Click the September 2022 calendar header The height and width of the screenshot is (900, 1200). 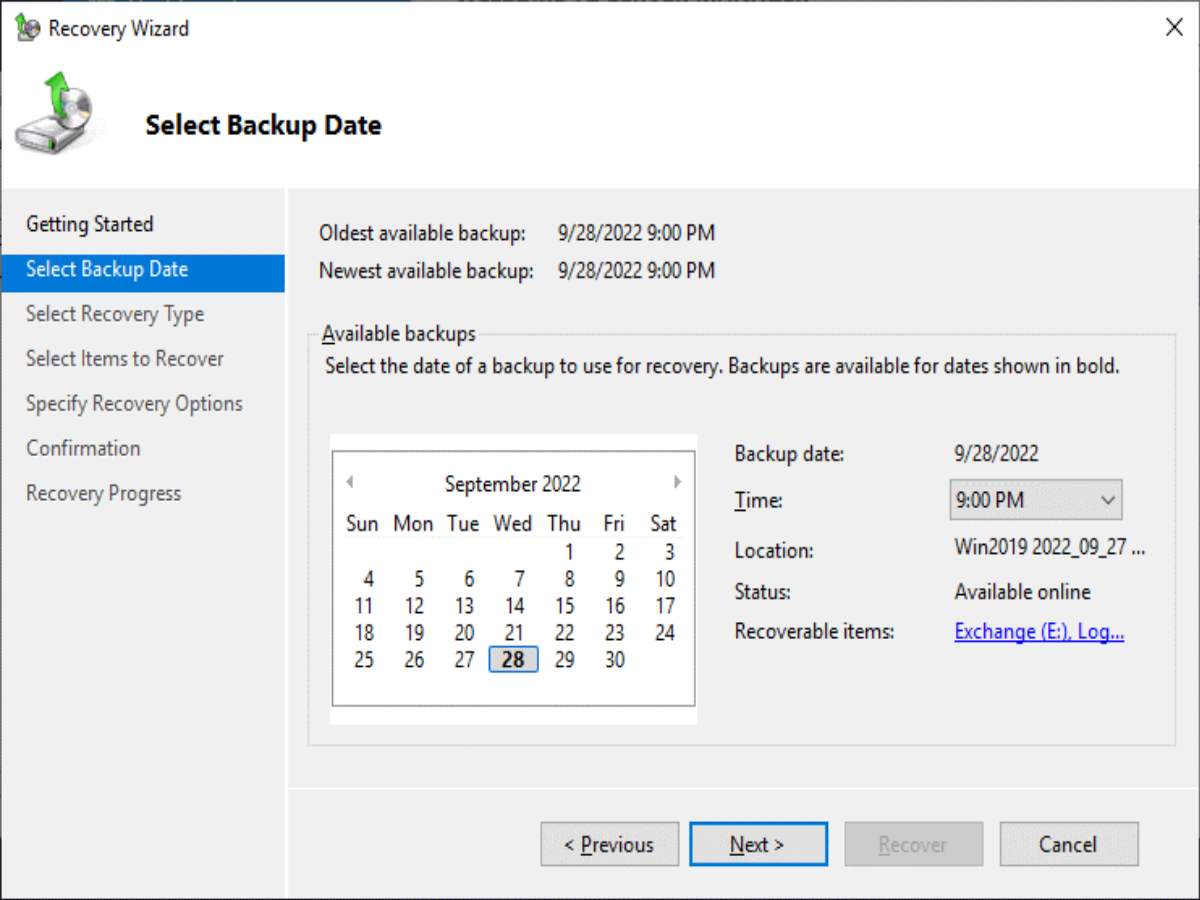click(x=513, y=483)
